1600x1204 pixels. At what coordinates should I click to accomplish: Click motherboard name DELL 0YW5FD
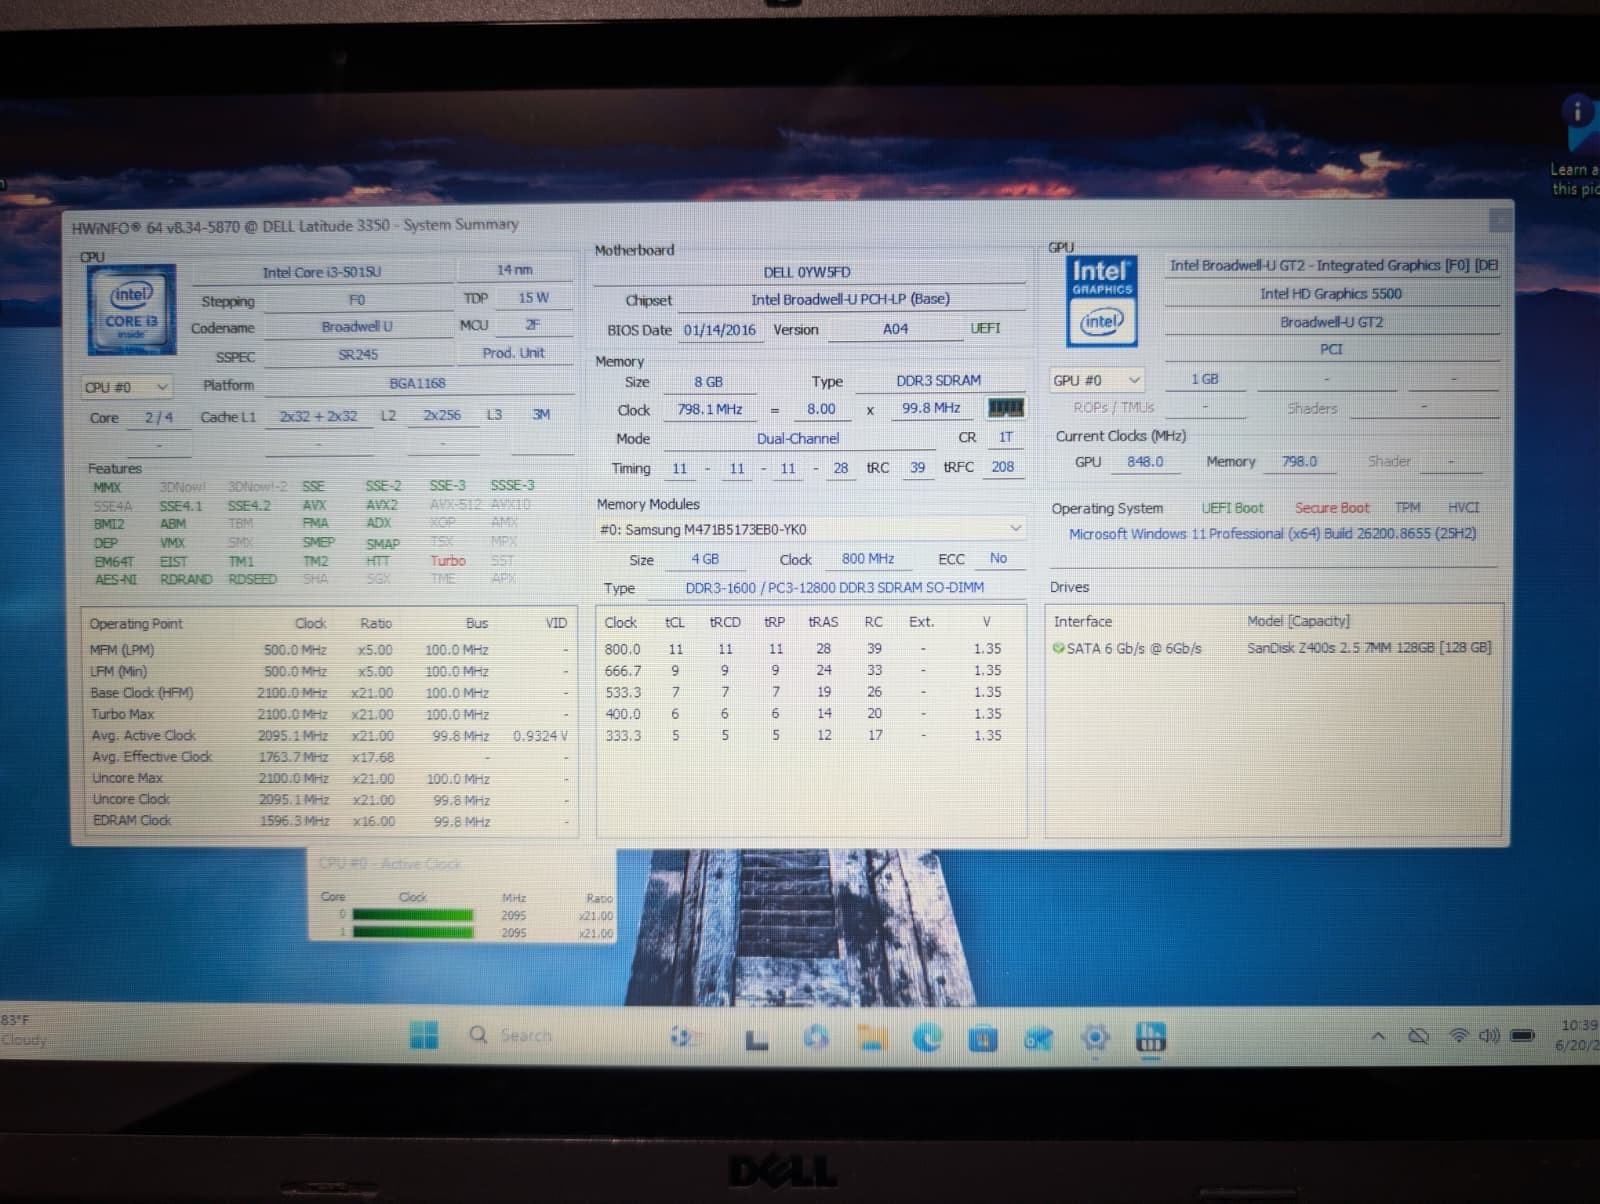807,272
